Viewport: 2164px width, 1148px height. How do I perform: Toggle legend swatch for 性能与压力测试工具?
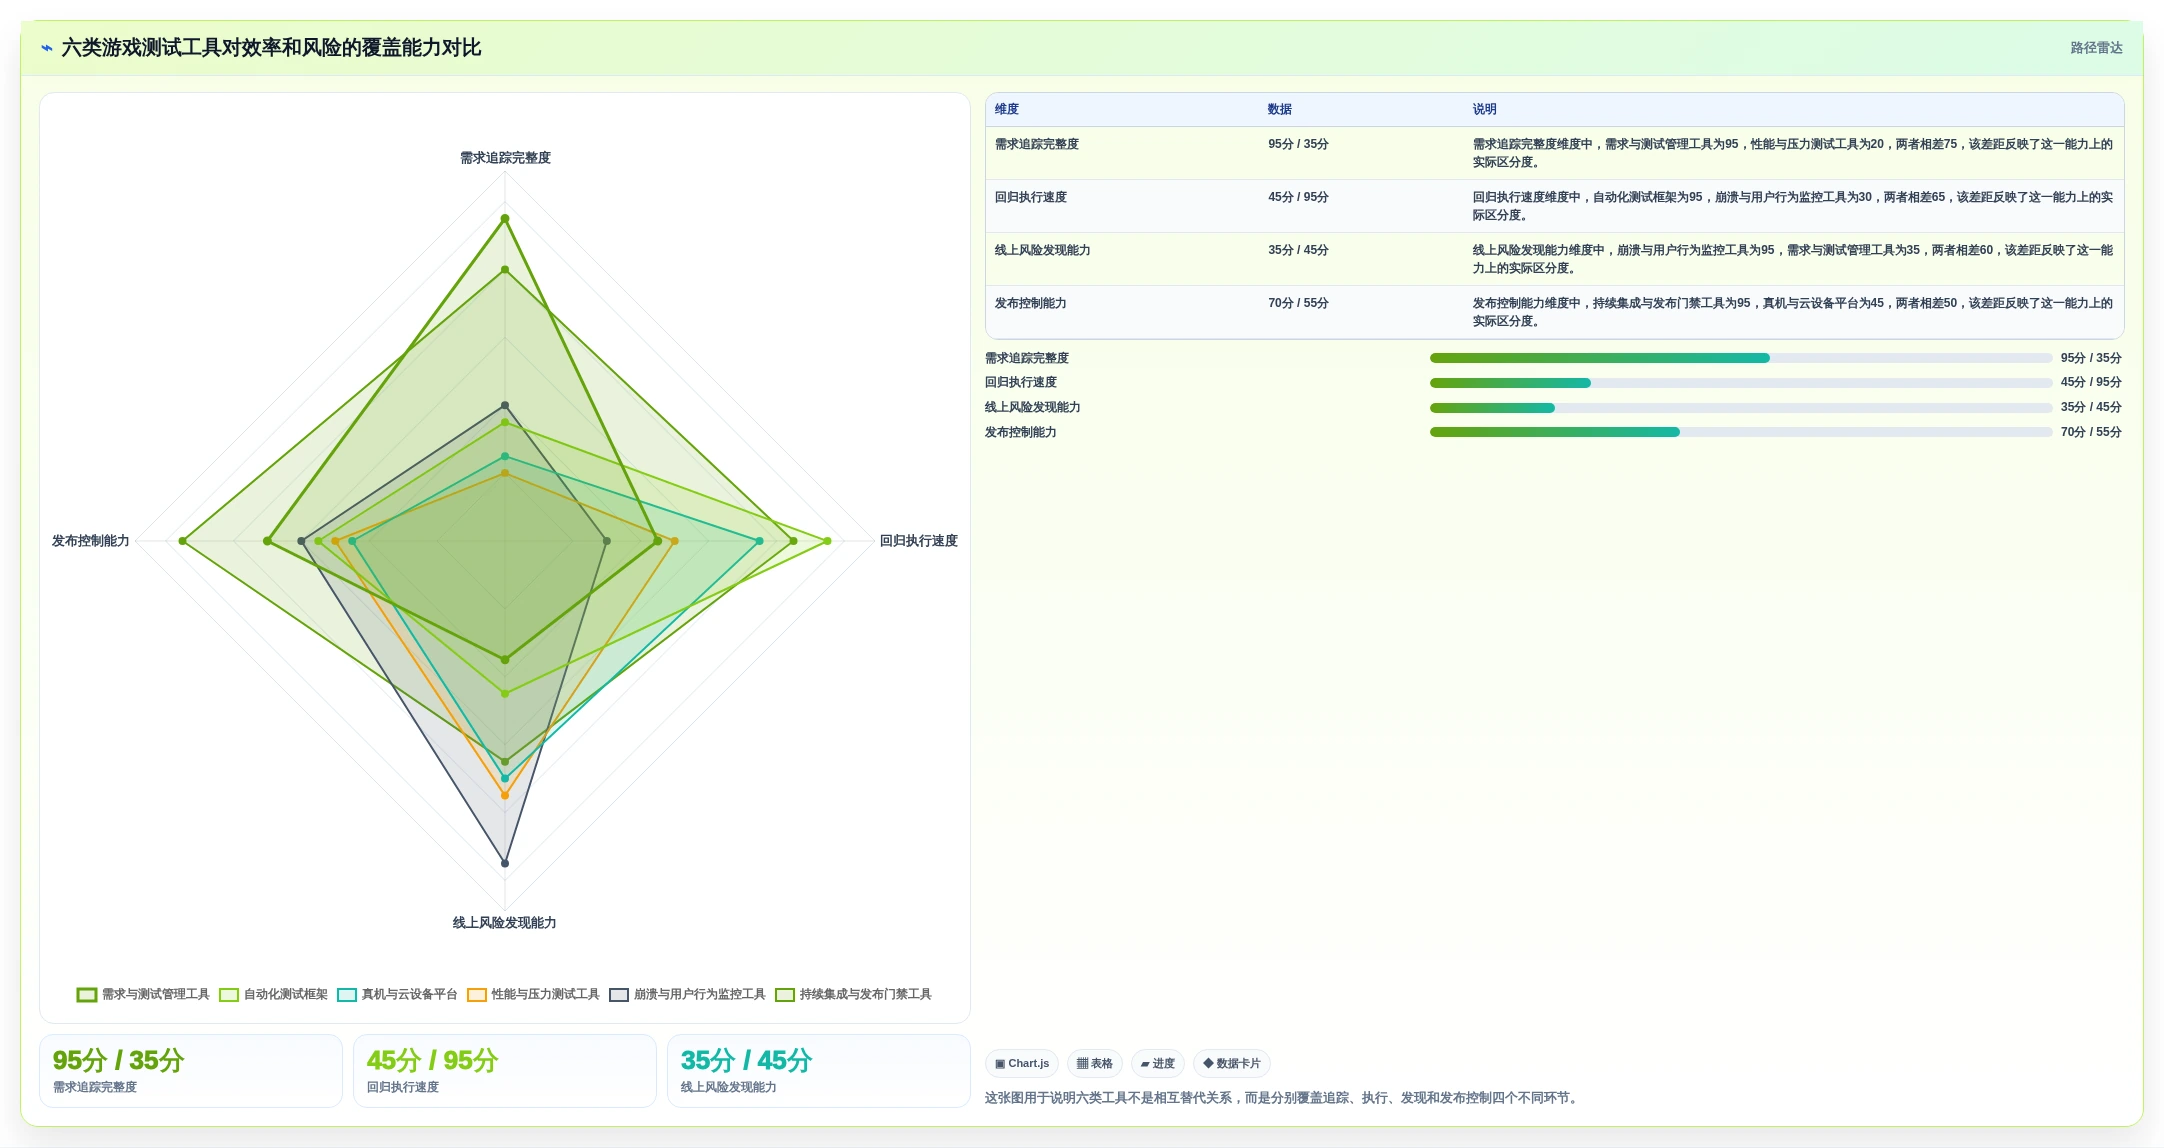[477, 994]
